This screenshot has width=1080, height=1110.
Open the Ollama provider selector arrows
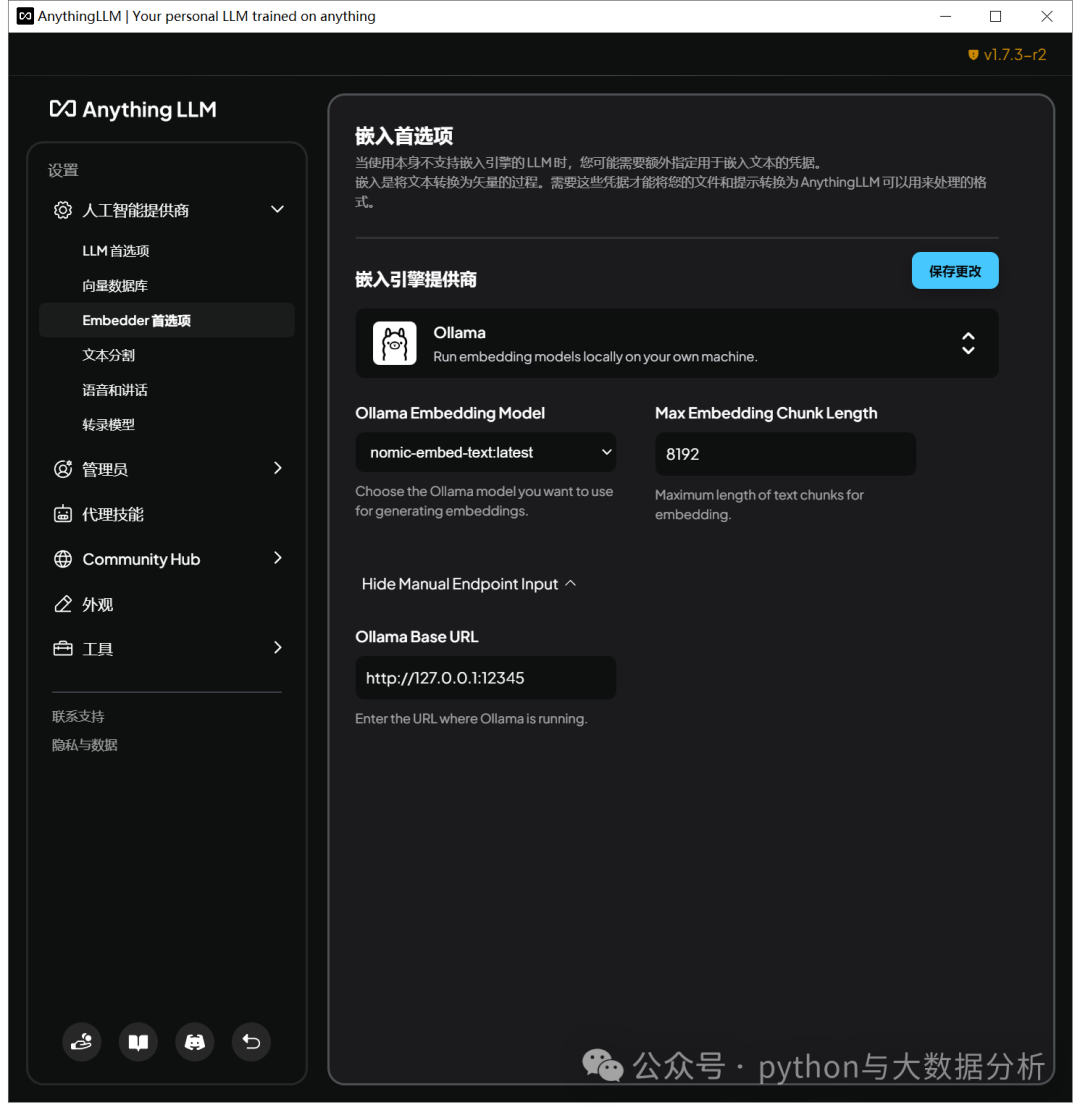click(x=968, y=343)
